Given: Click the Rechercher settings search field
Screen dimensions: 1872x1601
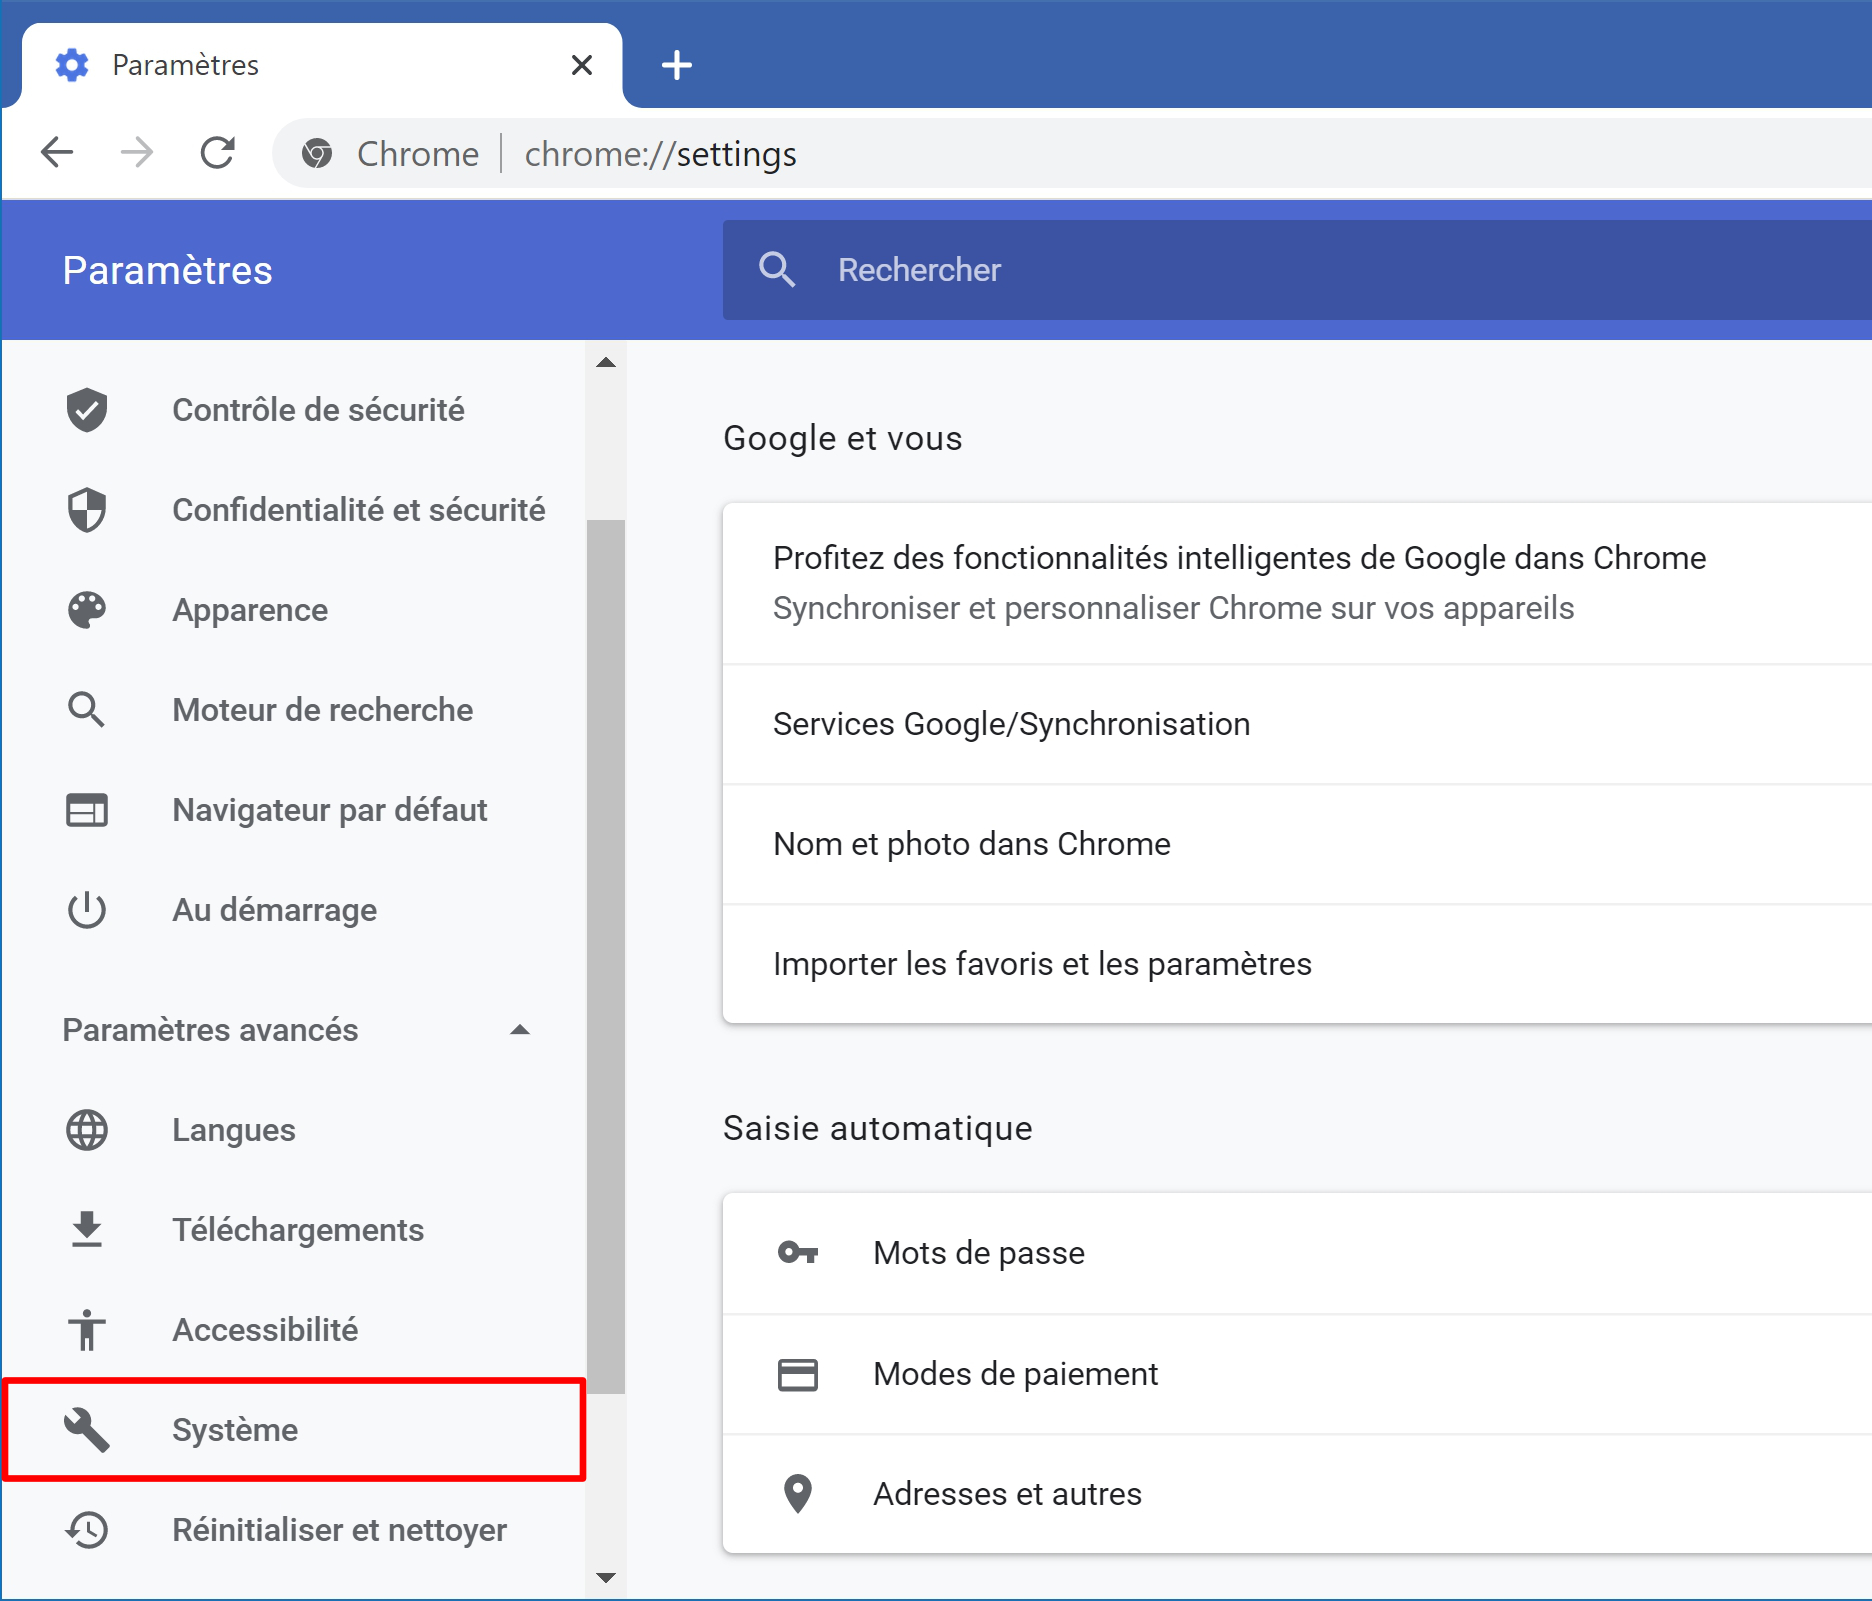Looking at the screenshot, I should (1297, 270).
